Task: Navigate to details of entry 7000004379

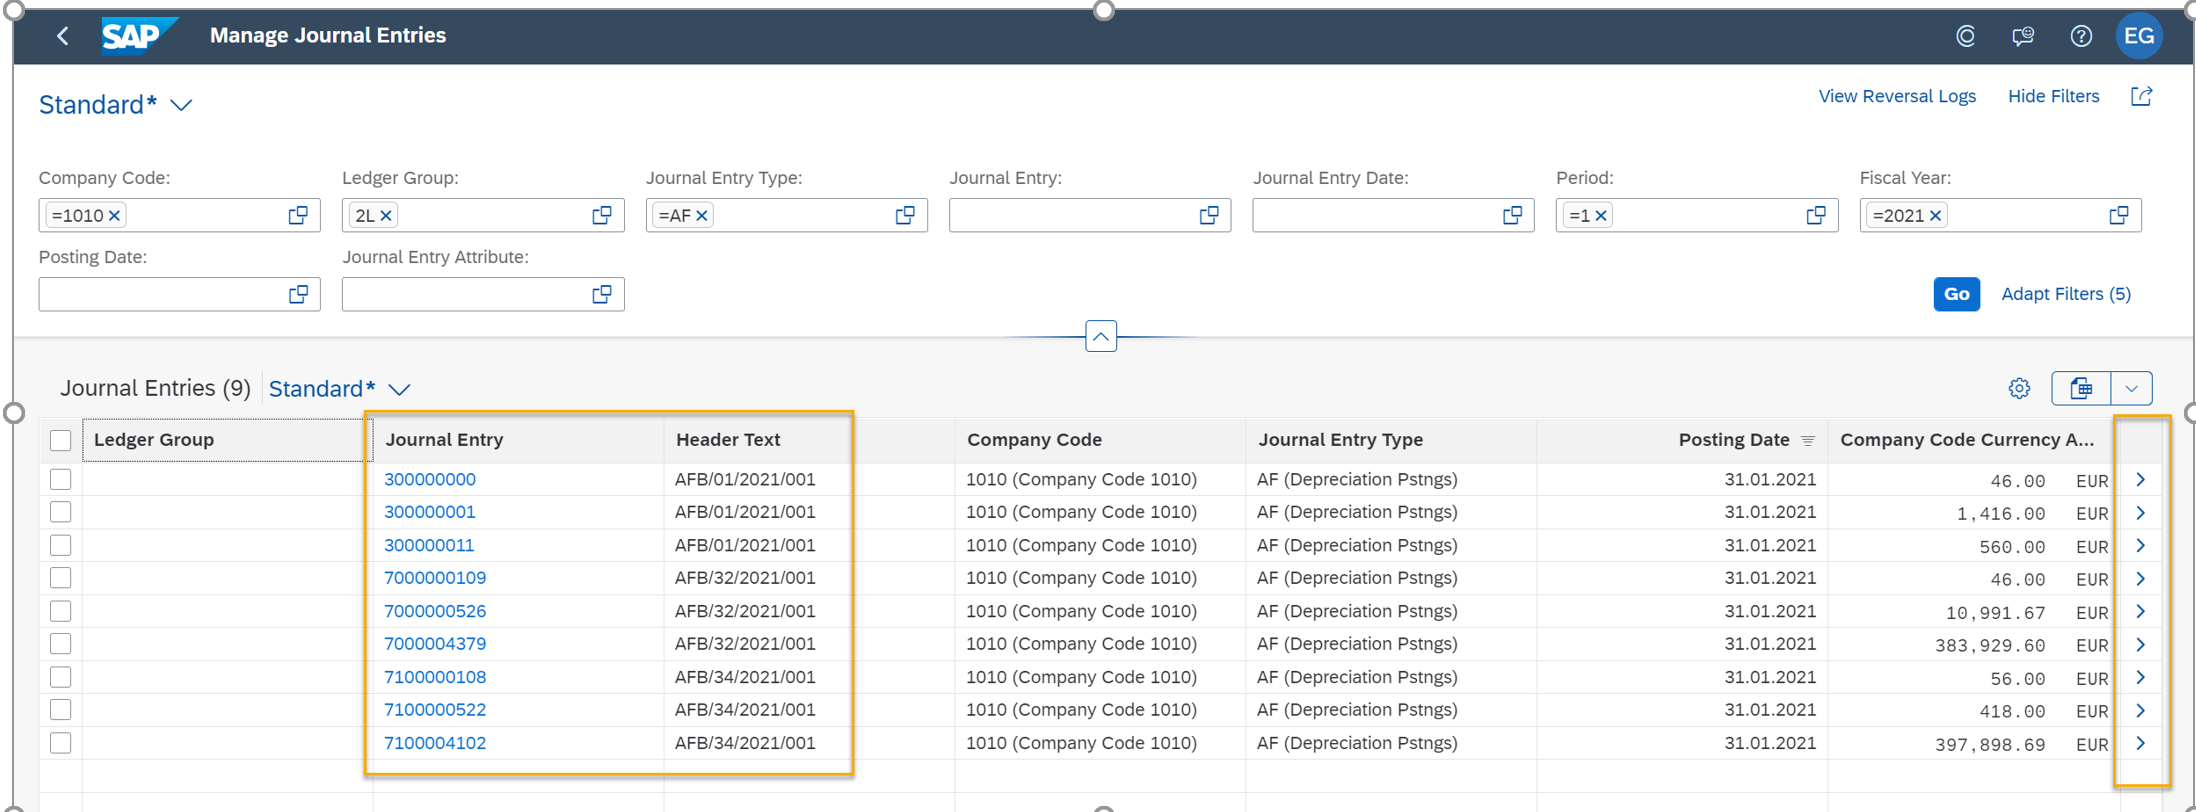Action: [x=2140, y=645]
